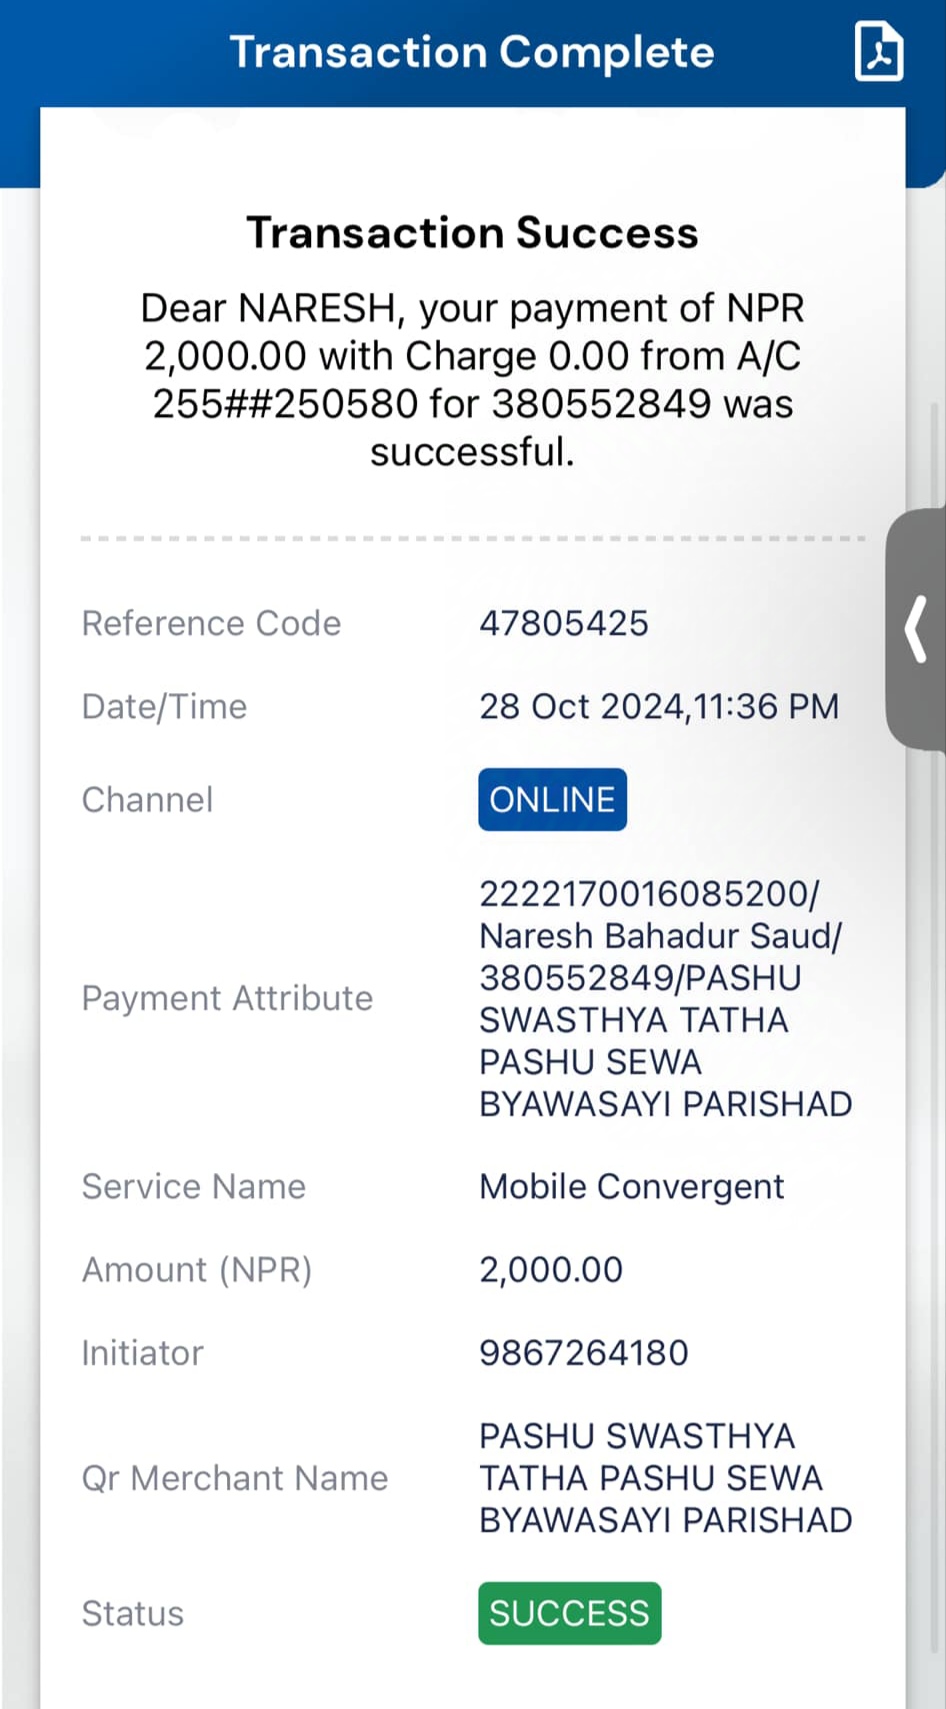Select the initiator number 9867264180
The image size is (946, 1709).
[x=584, y=1353]
